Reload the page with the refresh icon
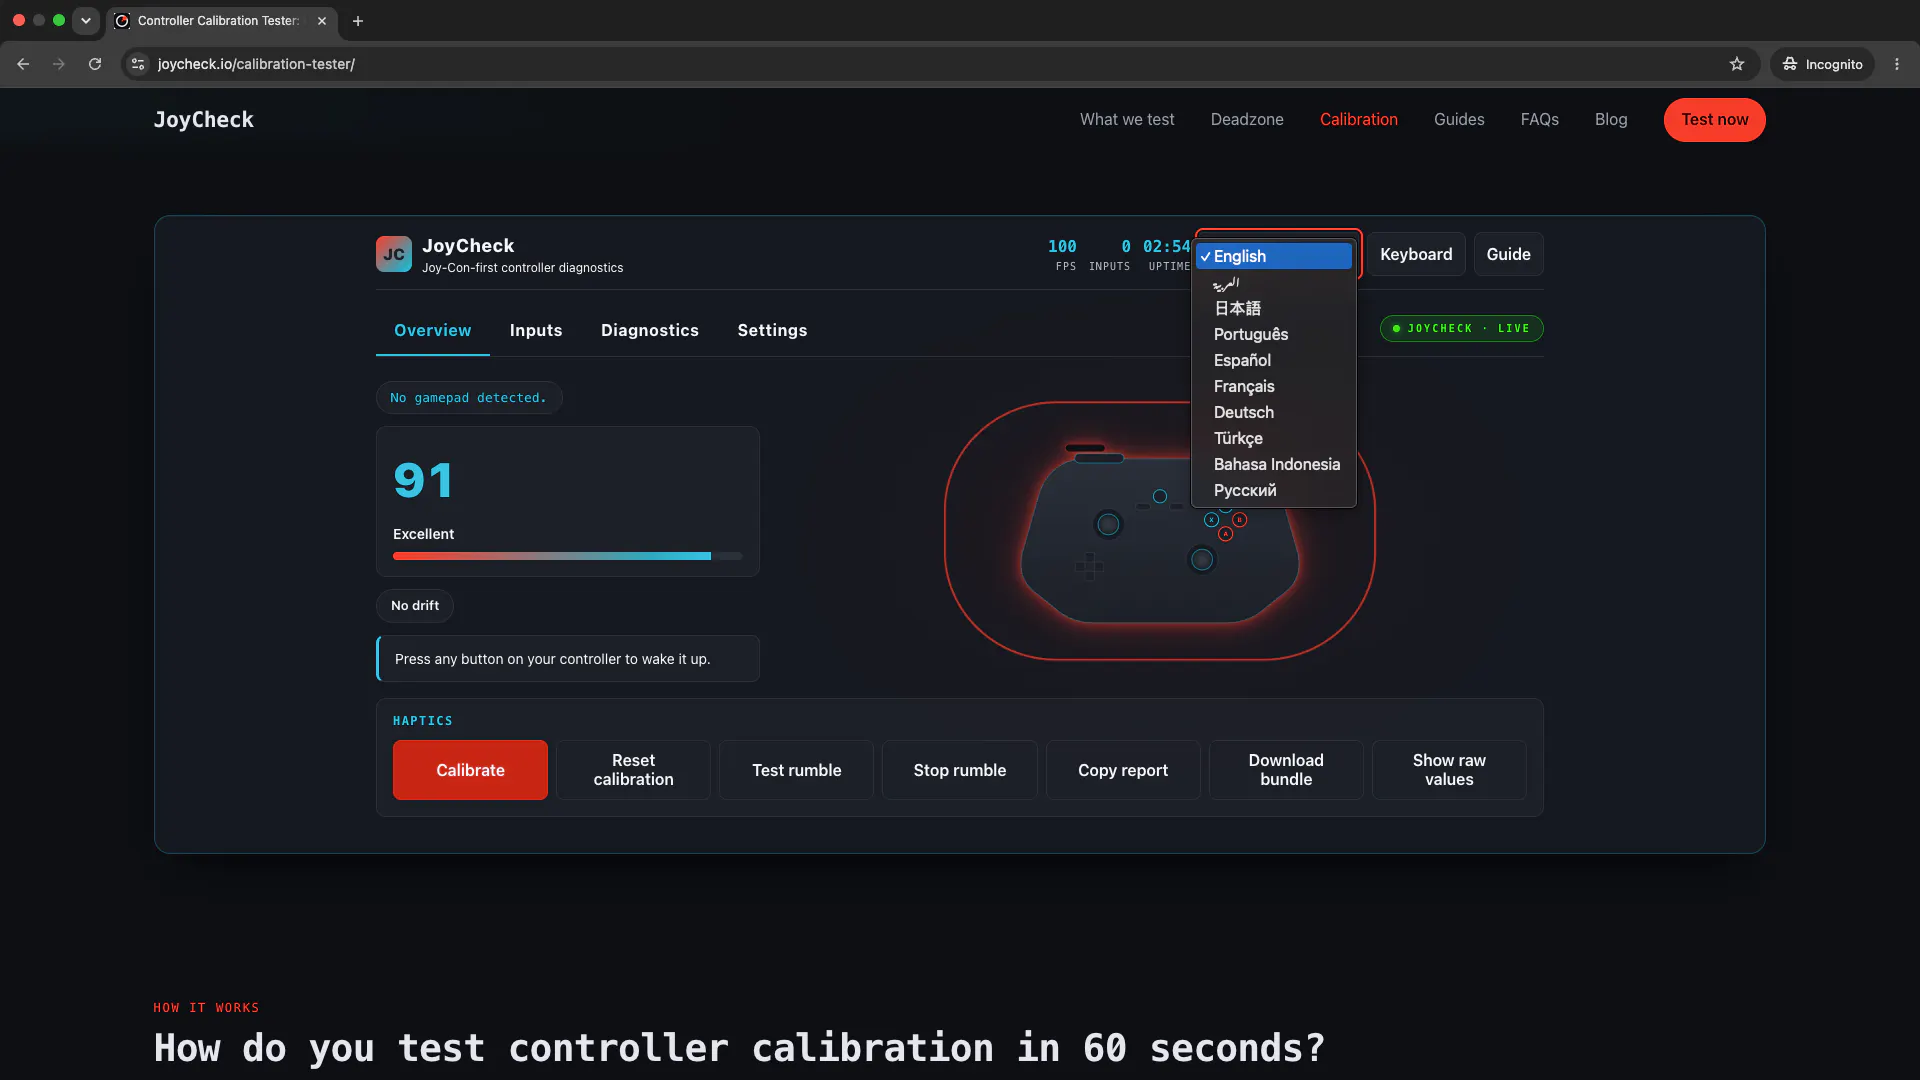1920x1080 pixels. [x=95, y=64]
